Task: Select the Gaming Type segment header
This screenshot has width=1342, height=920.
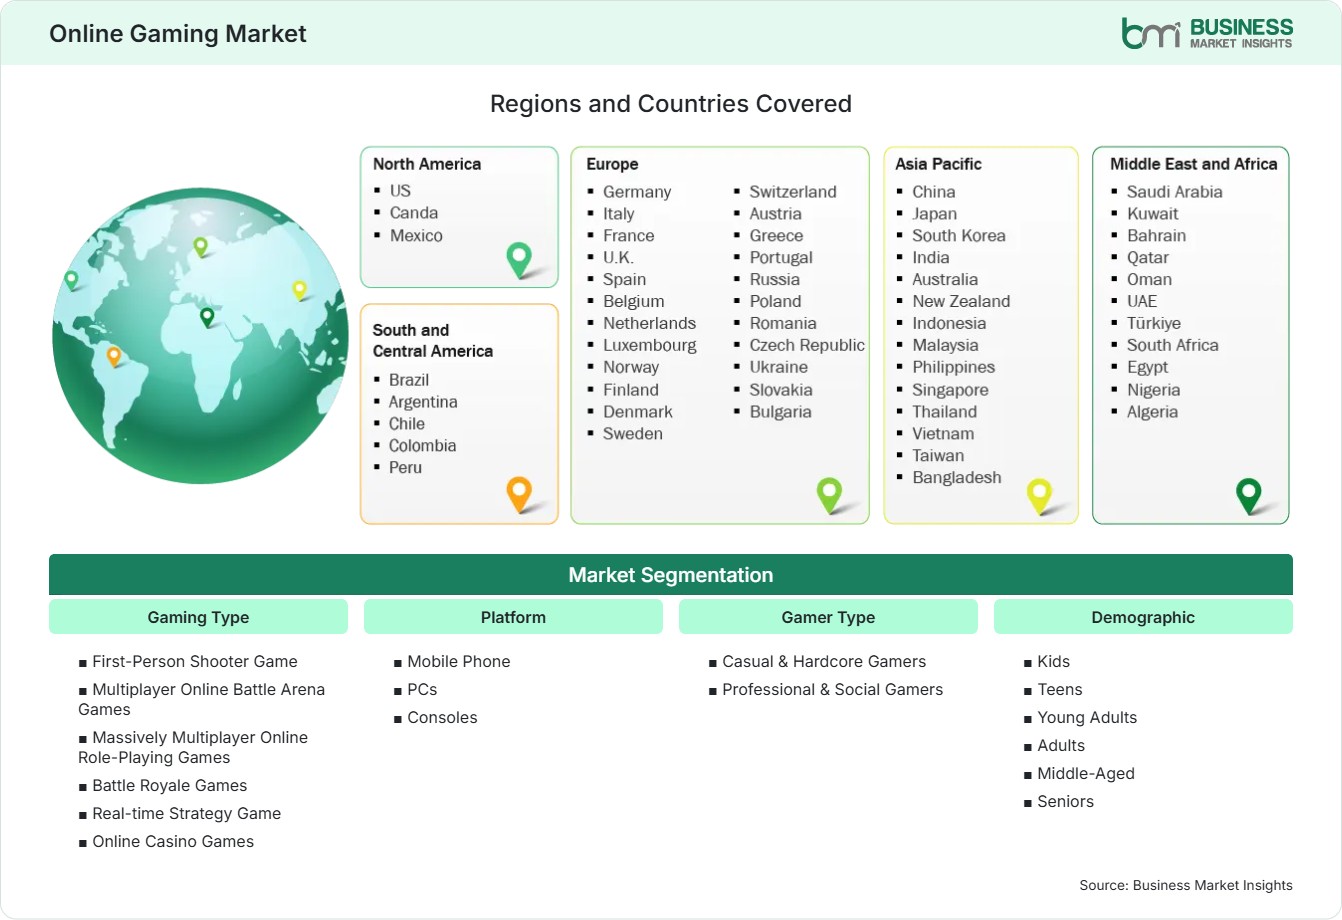Action: click(x=198, y=617)
